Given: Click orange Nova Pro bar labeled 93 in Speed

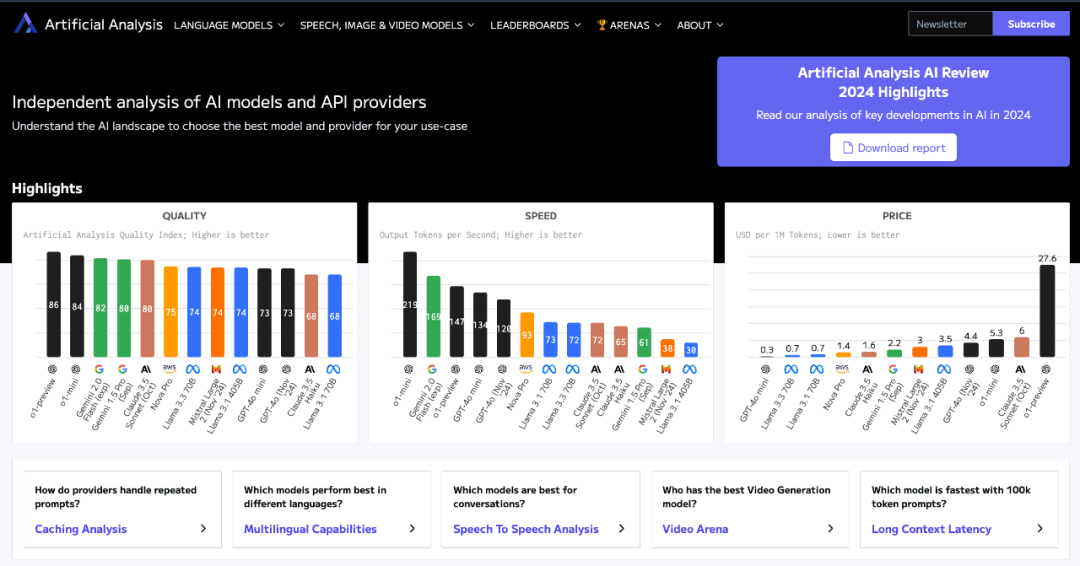Looking at the screenshot, I should point(527,335).
